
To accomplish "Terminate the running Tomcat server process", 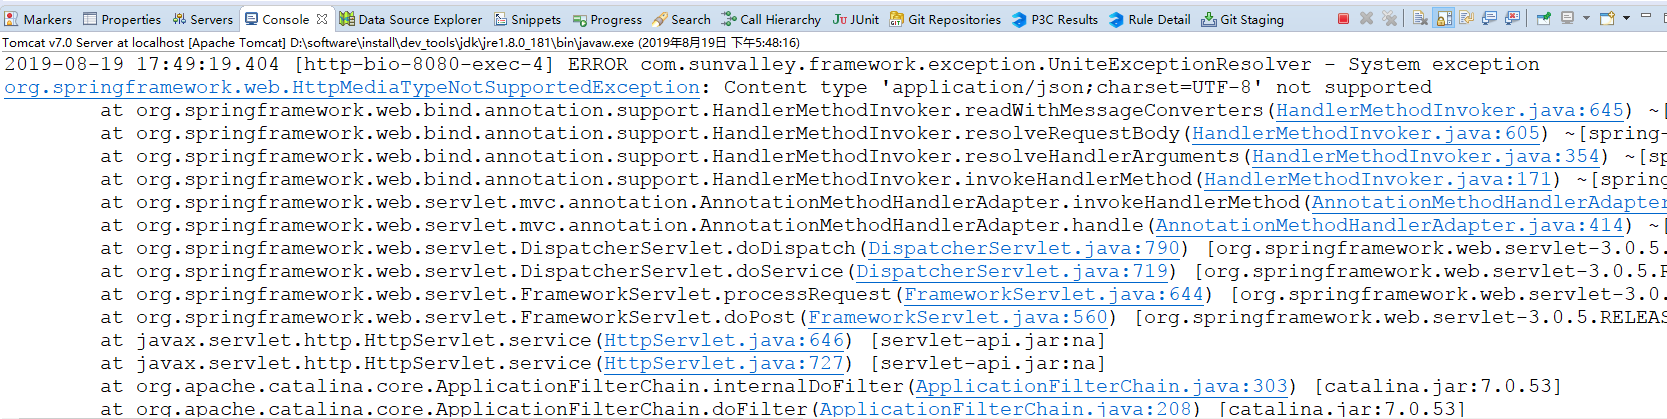I will click(x=1343, y=18).
